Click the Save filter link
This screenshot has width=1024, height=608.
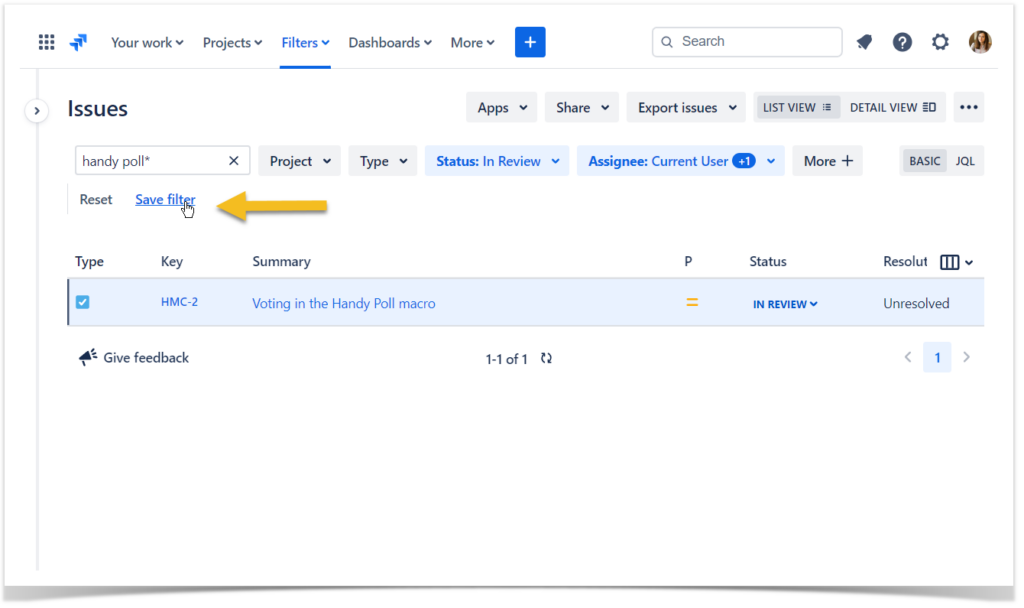coord(165,200)
